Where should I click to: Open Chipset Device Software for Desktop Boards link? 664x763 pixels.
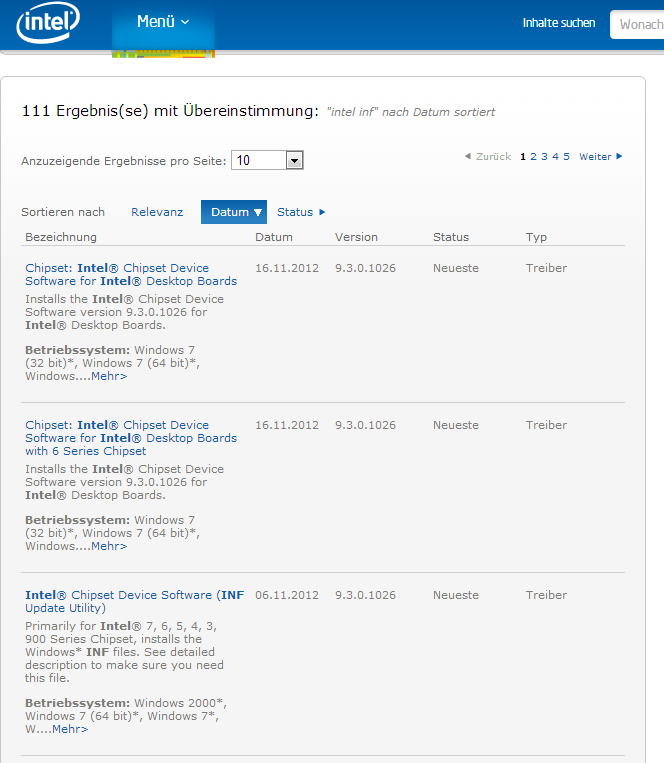coord(131,274)
